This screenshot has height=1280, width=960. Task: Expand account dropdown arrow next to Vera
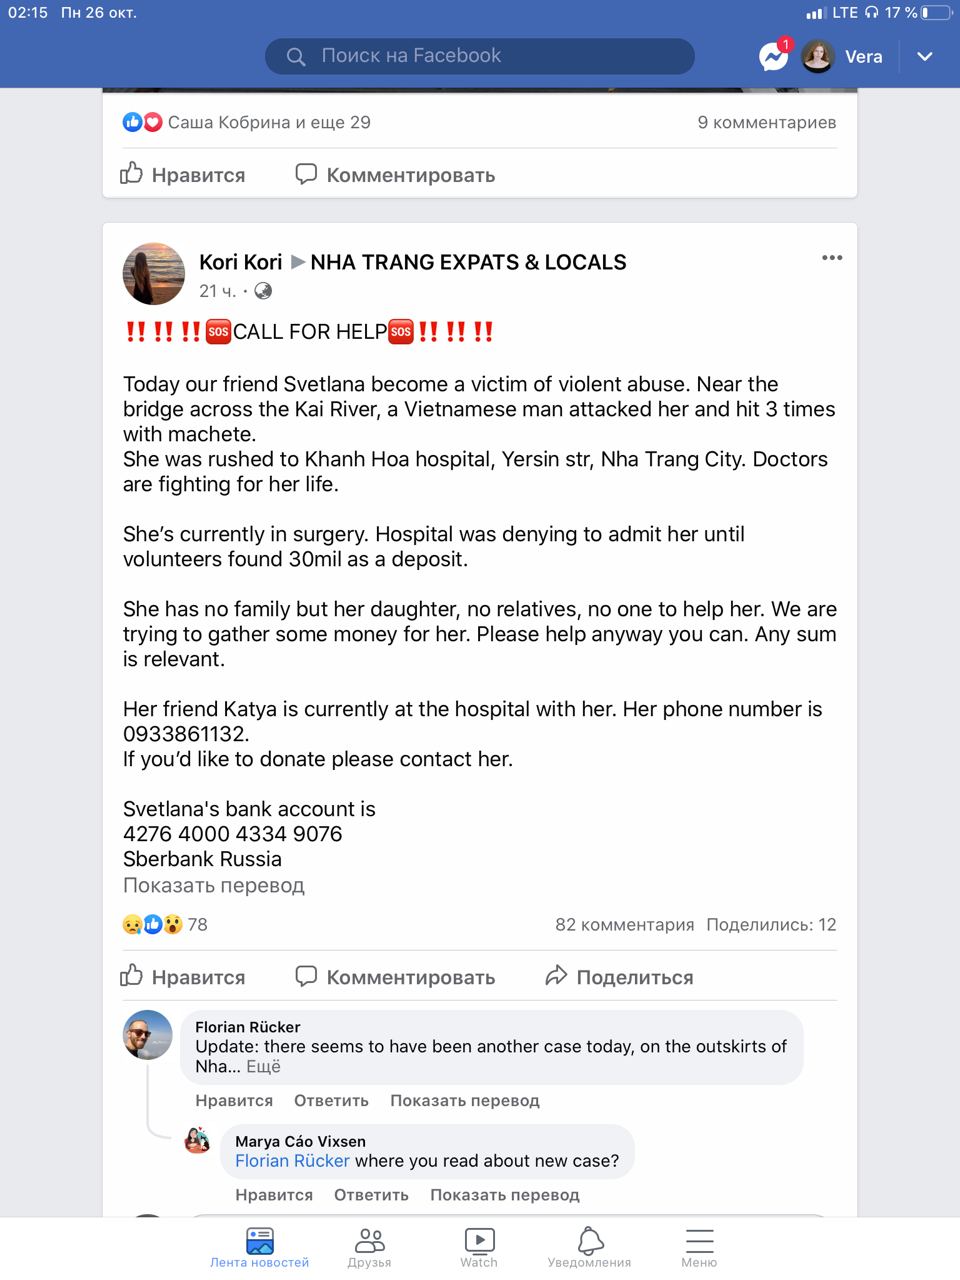tap(925, 57)
